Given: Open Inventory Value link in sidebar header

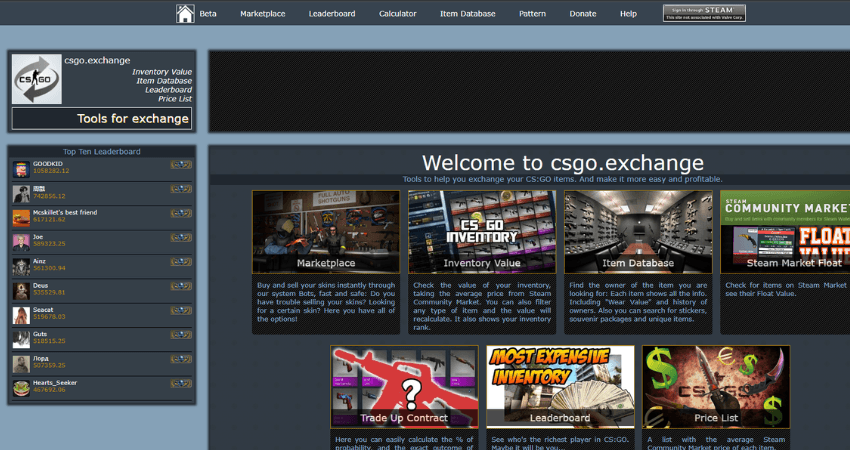Looking at the screenshot, I should pyautogui.click(x=162, y=72).
